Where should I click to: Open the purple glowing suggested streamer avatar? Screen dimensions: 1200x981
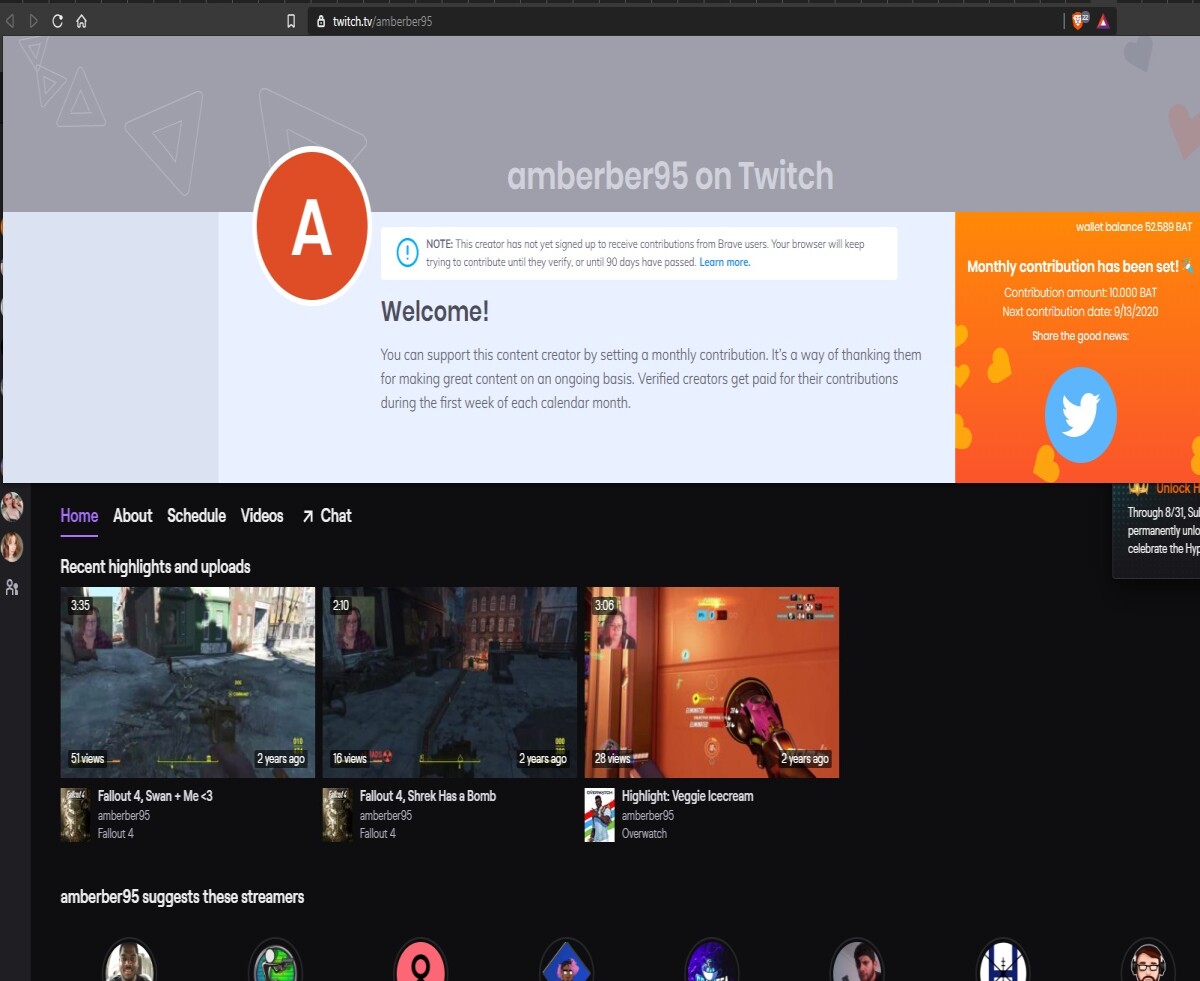click(712, 962)
